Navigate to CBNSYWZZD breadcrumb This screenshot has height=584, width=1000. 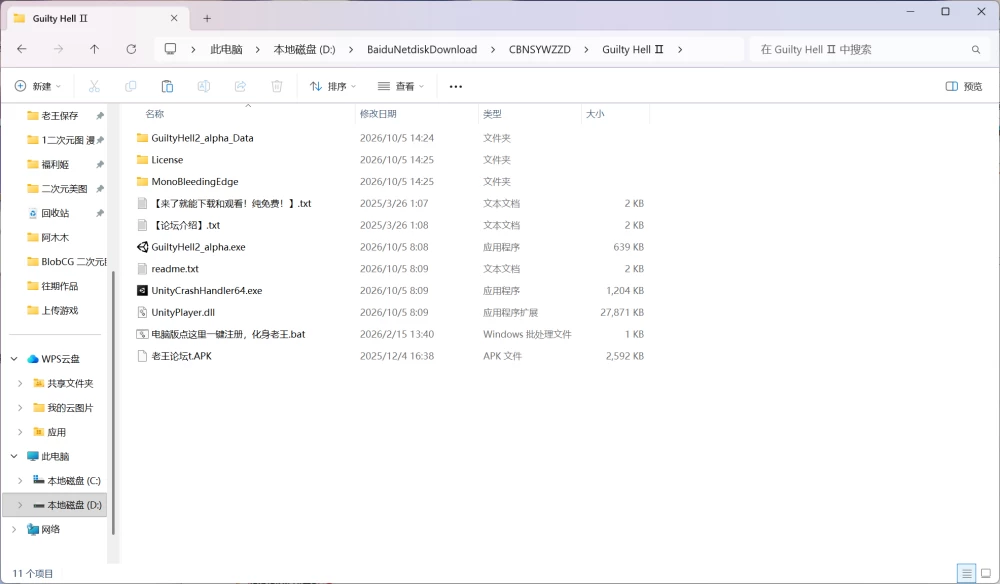click(540, 50)
